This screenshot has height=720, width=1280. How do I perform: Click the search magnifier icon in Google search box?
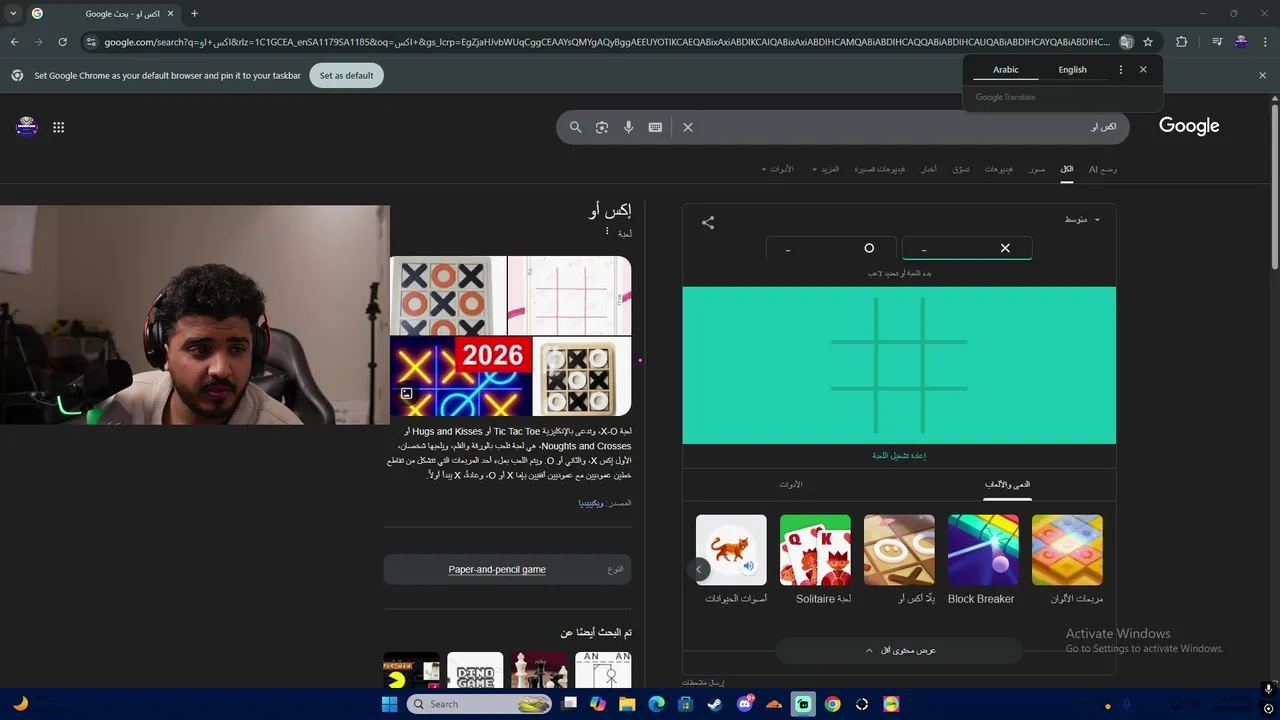(575, 127)
